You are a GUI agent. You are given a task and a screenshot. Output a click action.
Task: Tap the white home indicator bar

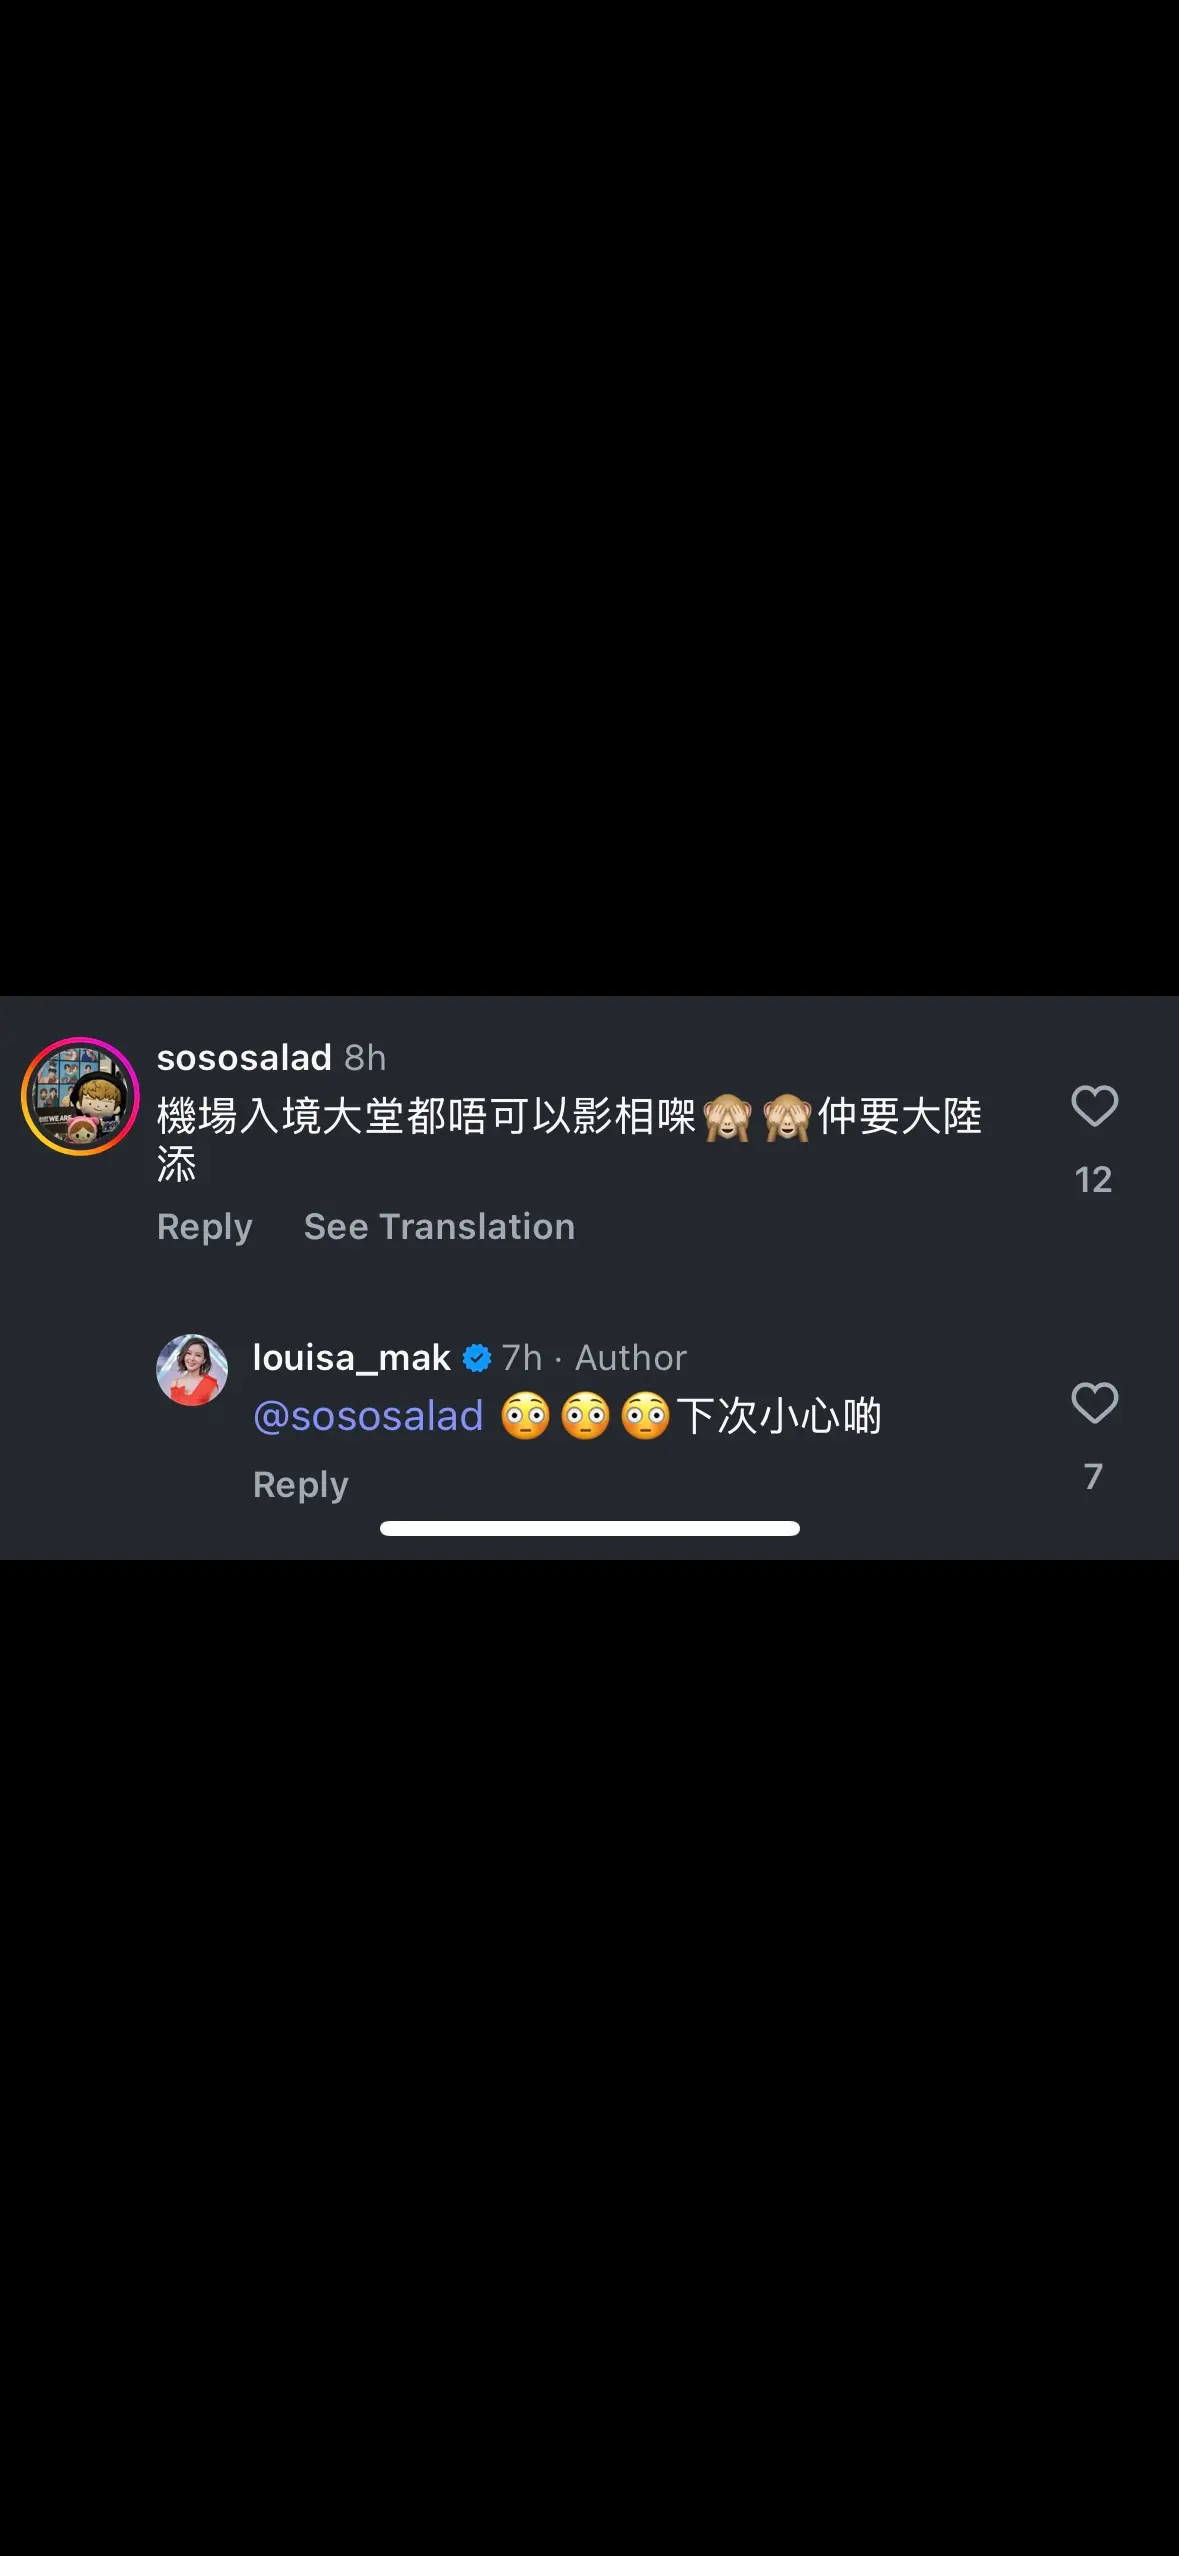590,1528
